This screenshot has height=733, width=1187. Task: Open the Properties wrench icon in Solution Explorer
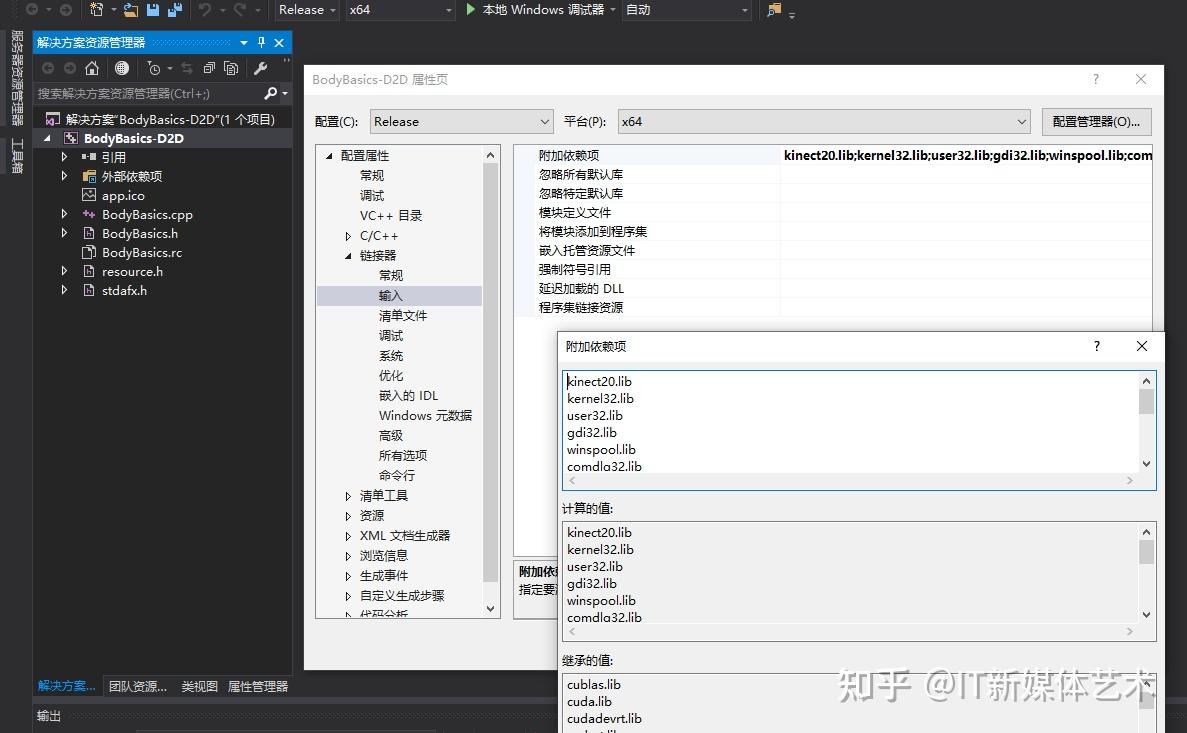(262, 68)
